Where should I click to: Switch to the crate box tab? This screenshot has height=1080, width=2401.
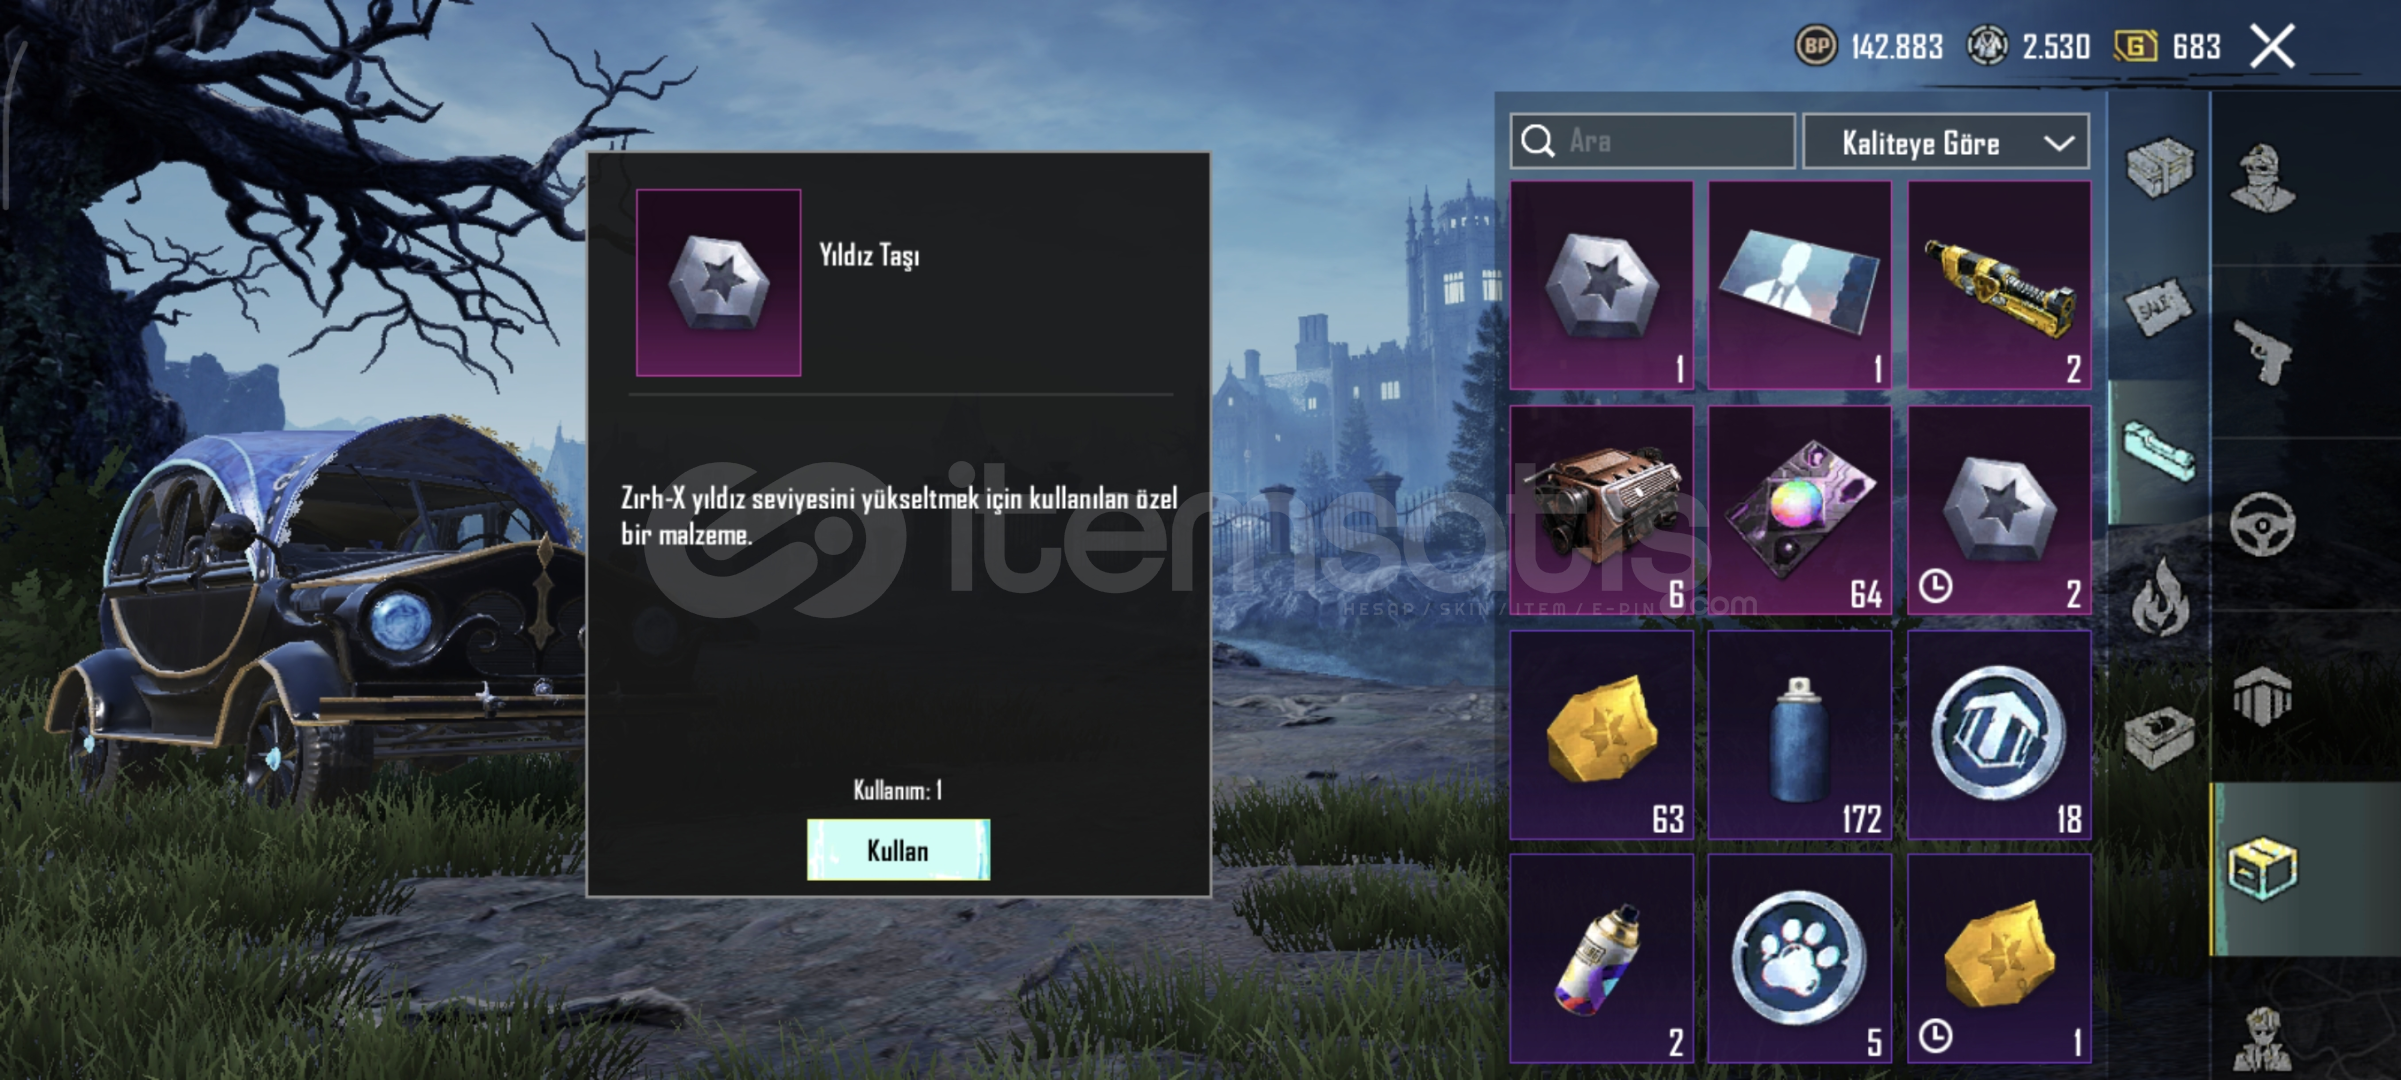2159,166
